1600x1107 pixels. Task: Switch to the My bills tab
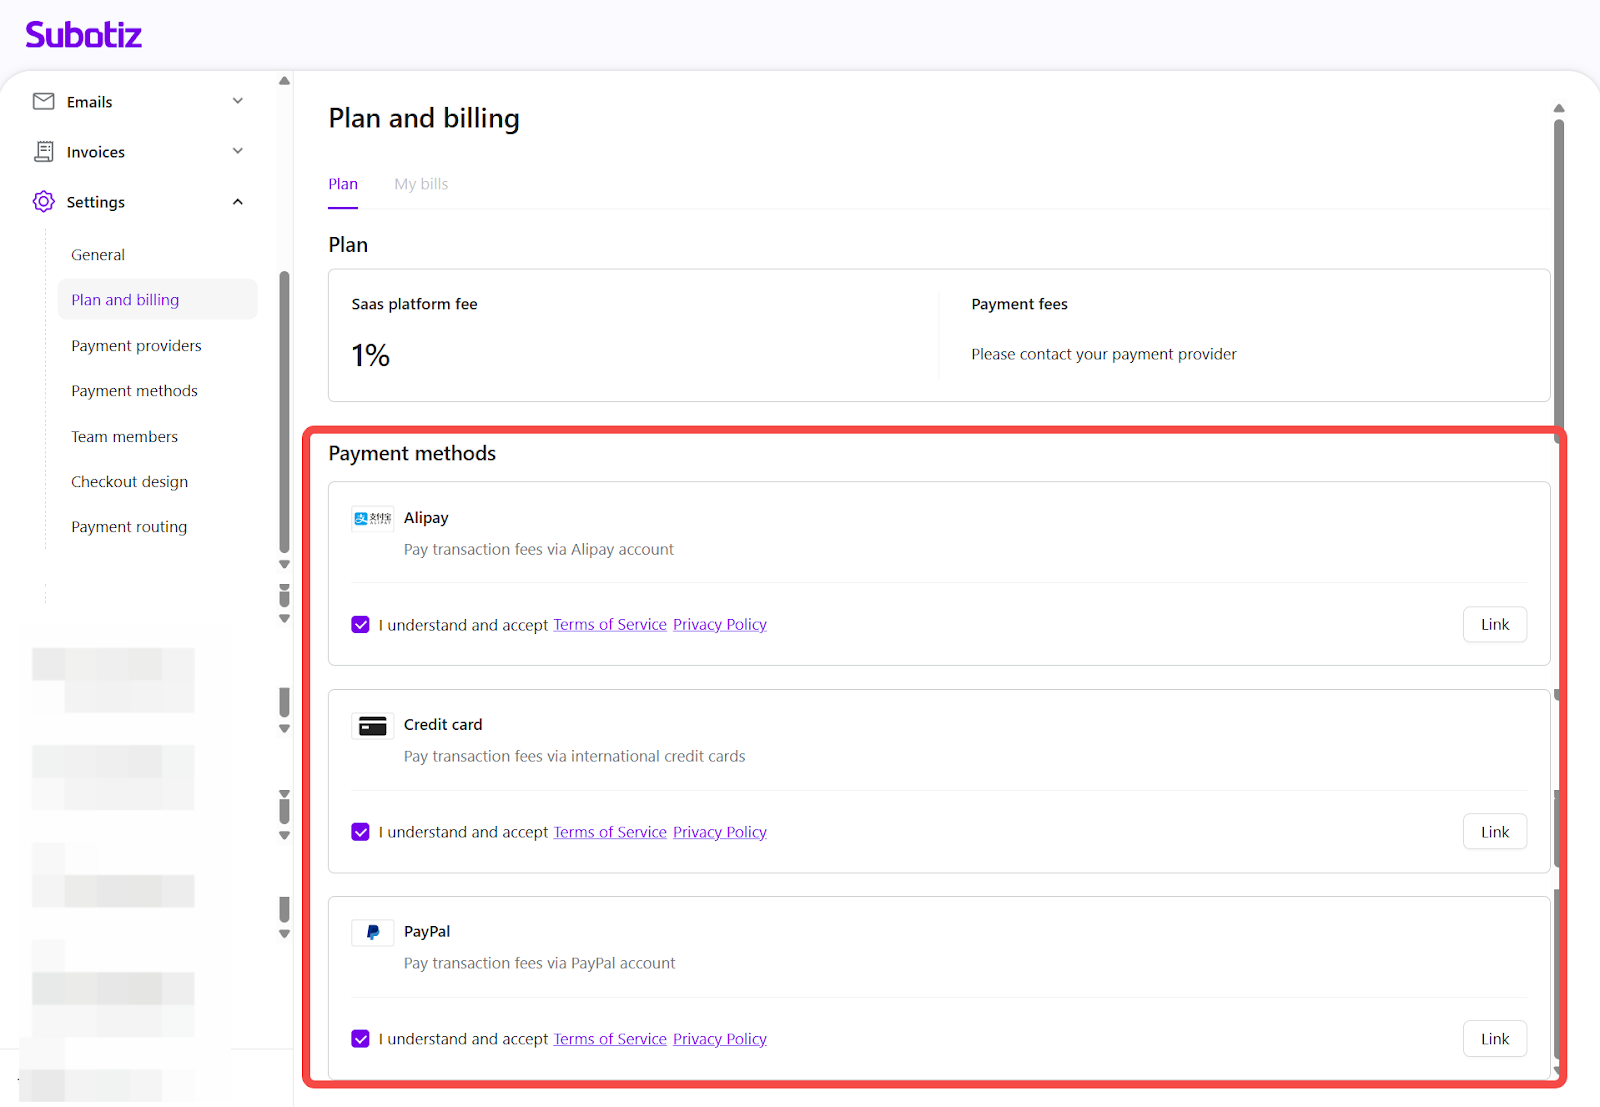click(x=421, y=184)
